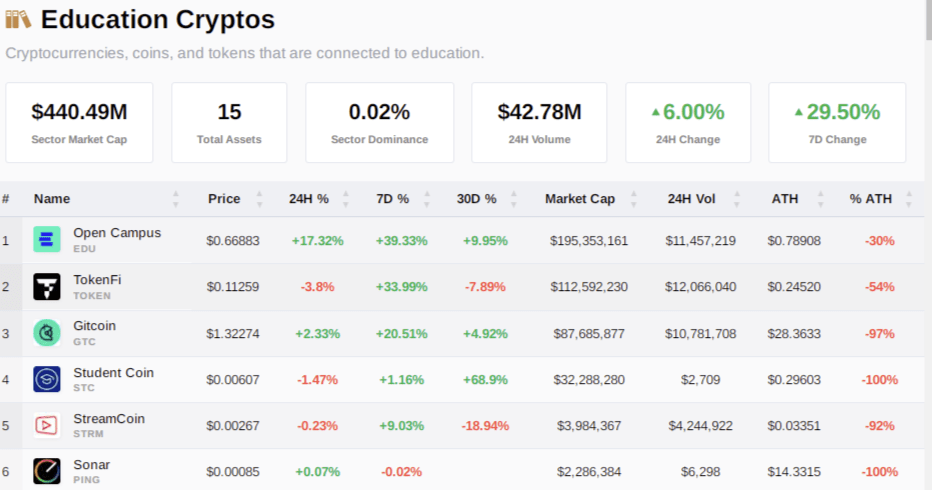Click the green up arrow beside 29.50%

click(799, 112)
